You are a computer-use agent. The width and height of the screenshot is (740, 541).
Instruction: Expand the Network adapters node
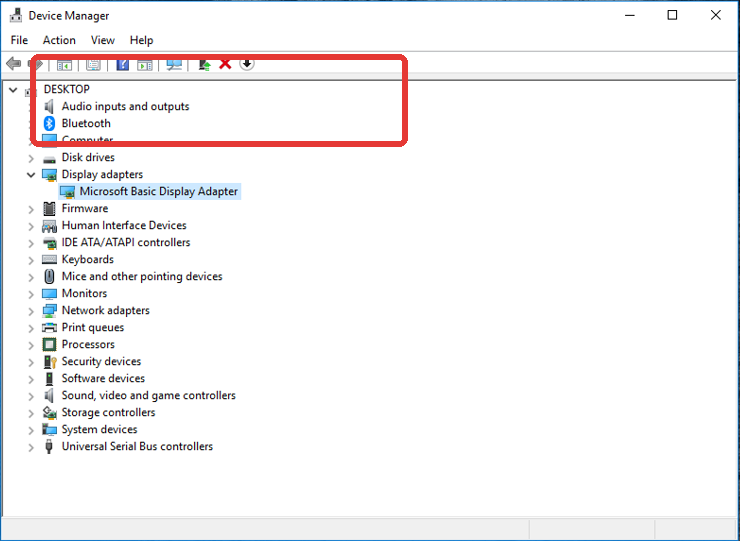click(x=31, y=311)
